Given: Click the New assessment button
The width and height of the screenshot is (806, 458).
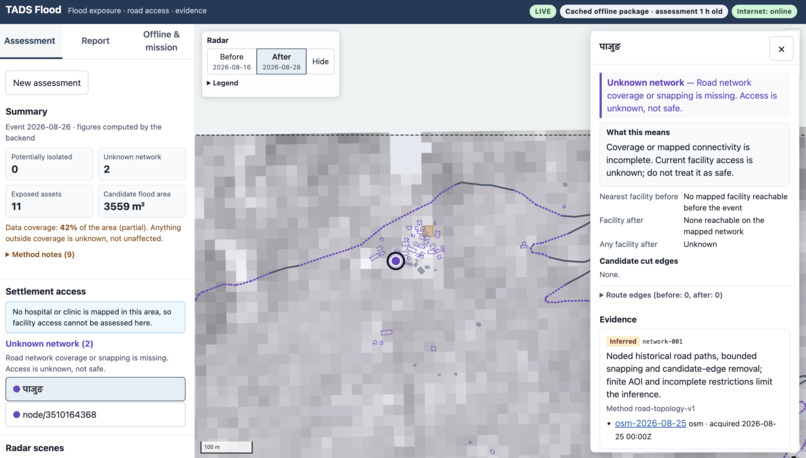Looking at the screenshot, I should point(47,83).
